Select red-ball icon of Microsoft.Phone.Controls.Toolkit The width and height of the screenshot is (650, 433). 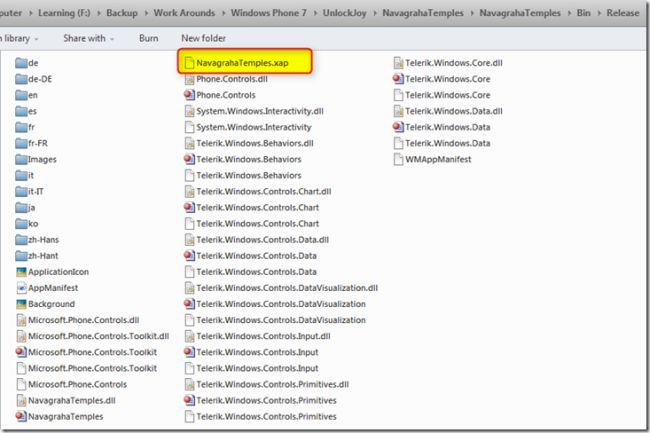tap(21, 352)
